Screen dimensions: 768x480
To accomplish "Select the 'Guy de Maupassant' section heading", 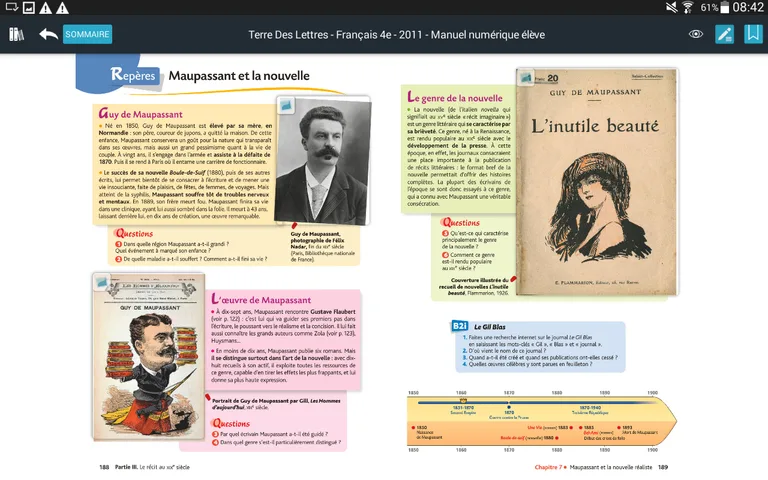I will (x=141, y=114).
